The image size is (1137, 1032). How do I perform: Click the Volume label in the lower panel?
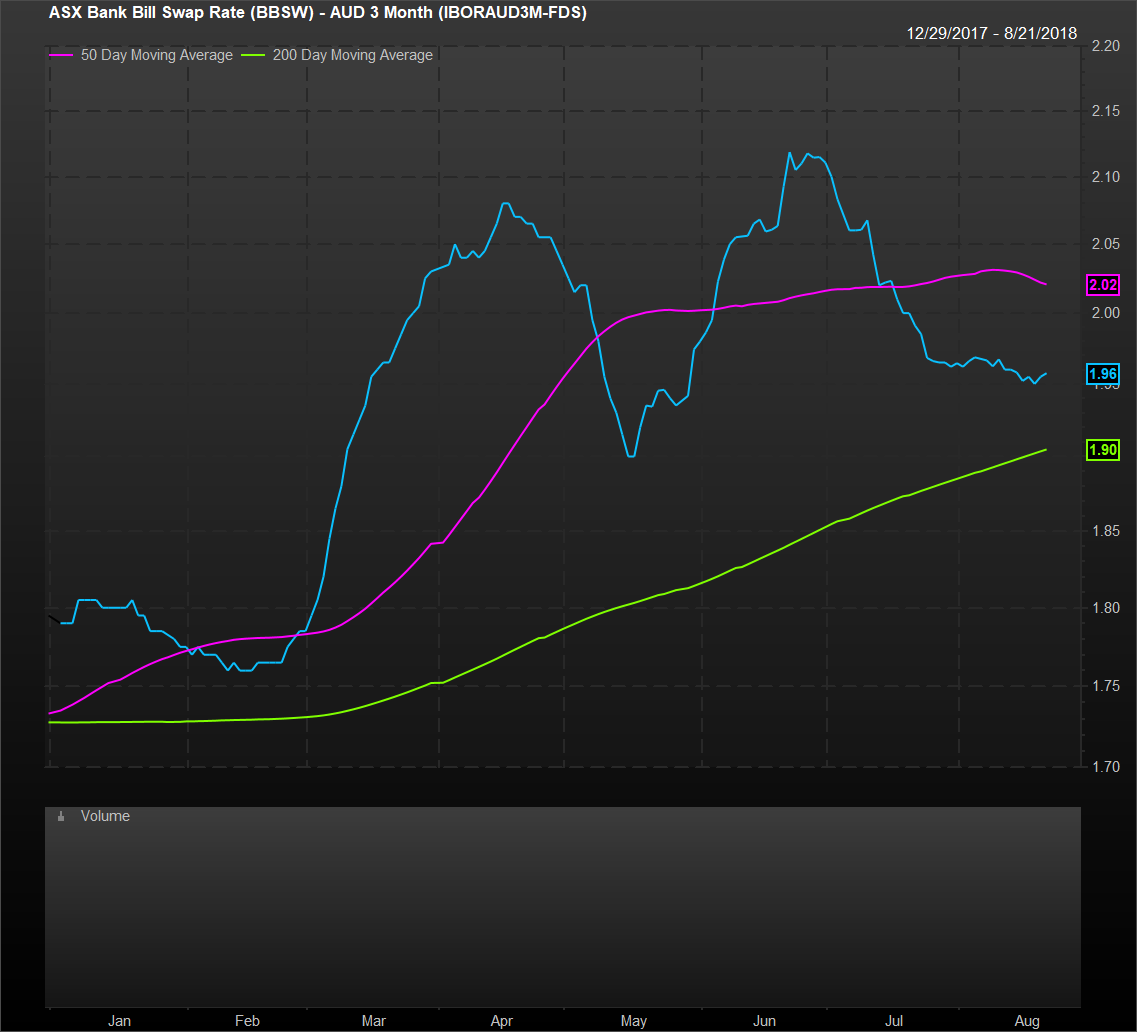[105, 816]
